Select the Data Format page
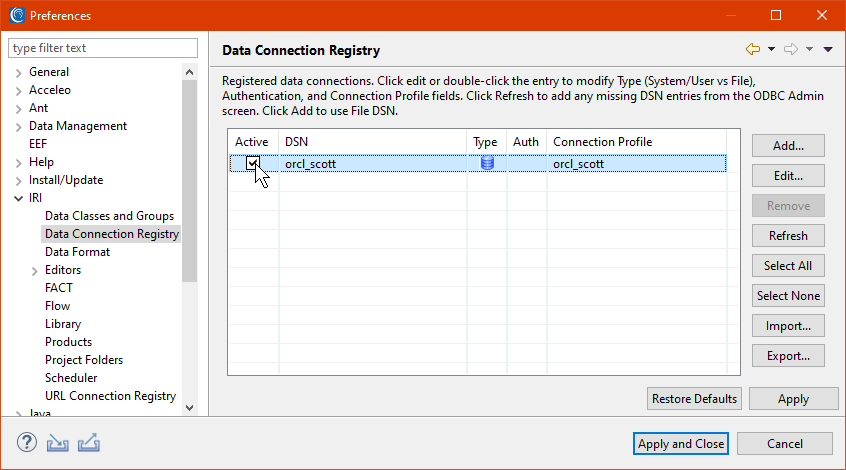Image resolution: width=846 pixels, height=470 pixels. (x=77, y=252)
